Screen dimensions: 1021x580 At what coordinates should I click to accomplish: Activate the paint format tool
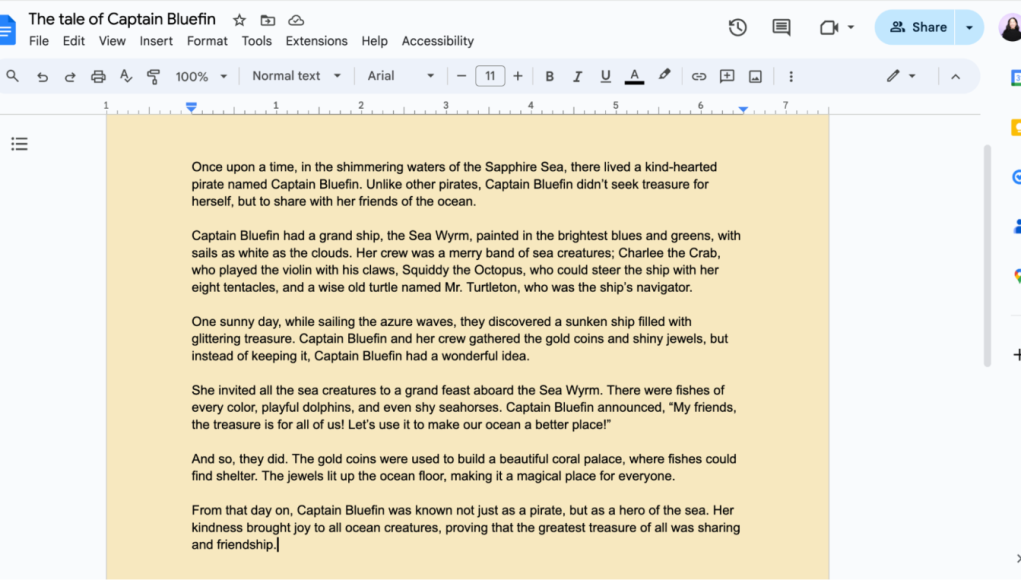(x=154, y=76)
